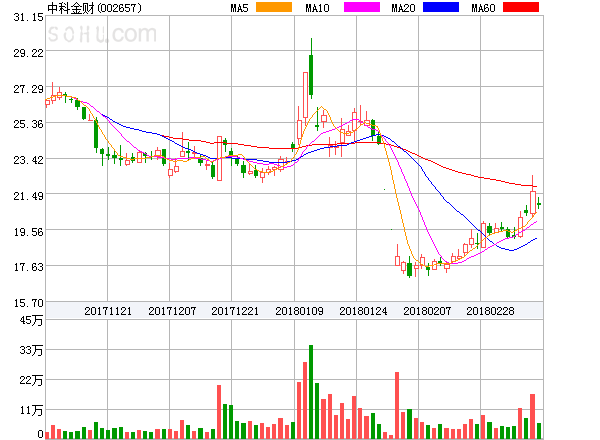Click the 20180228 date label
This screenshot has width=600, height=440.
point(490,311)
